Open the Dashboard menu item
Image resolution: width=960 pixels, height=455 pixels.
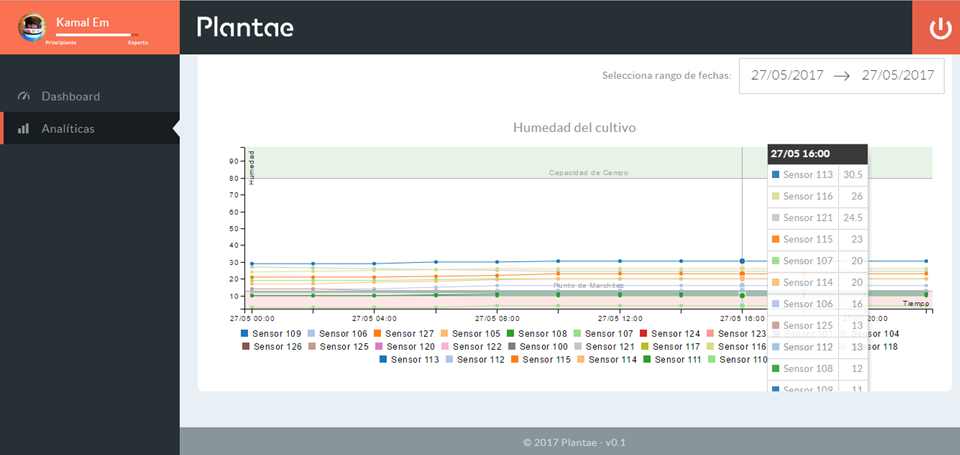click(70, 97)
